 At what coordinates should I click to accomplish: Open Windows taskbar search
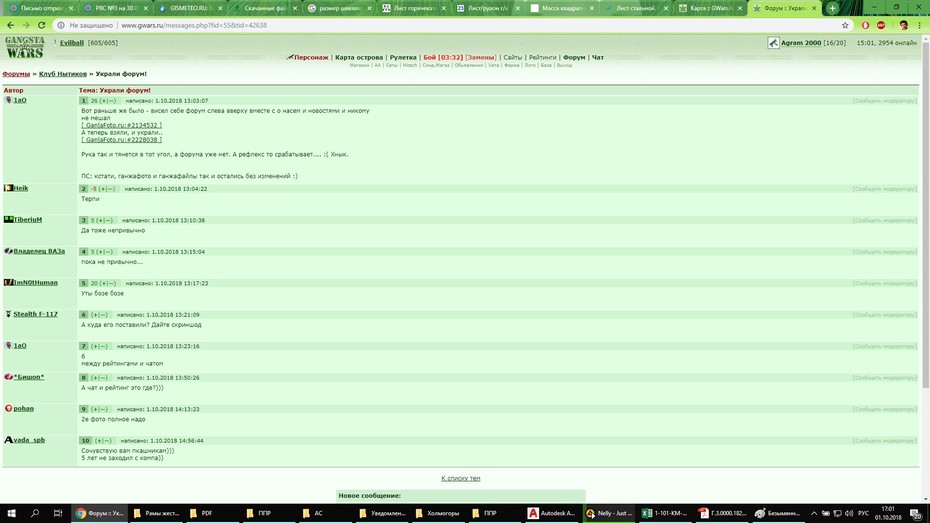[34, 513]
